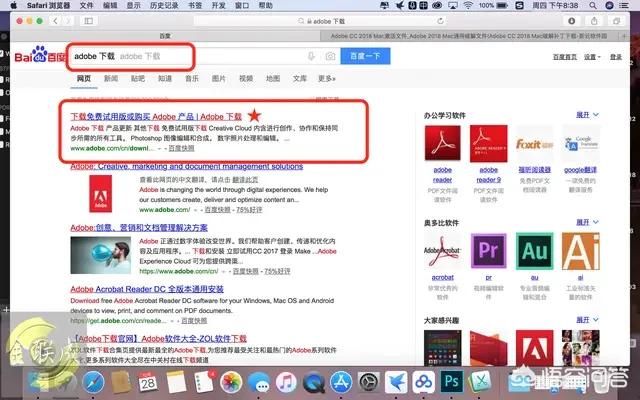Open the 历史记录 menu
640x400 pixels.
tap(164, 5)
